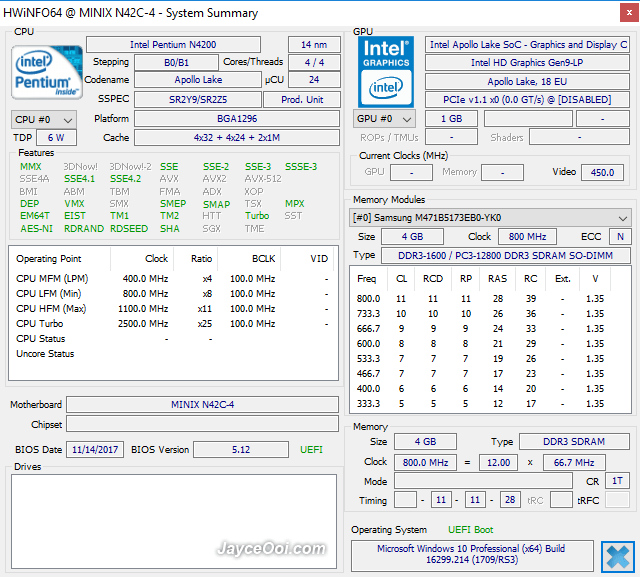Click the SR2Y9/SR2Z5 SSPEC value
The image size is (640, 577).
(198, 100)
